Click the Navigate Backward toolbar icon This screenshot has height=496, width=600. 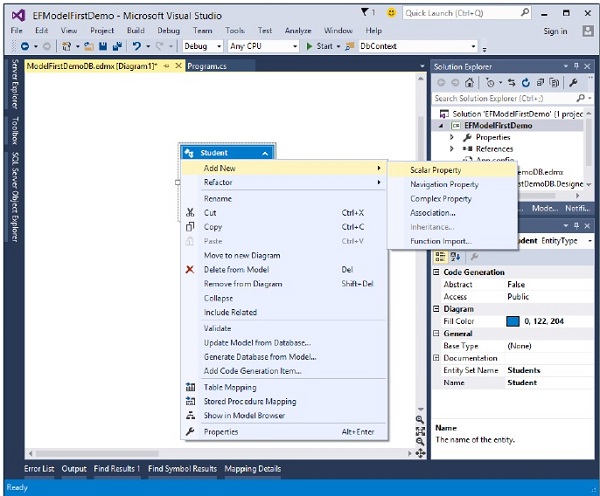tap(25, 46)
